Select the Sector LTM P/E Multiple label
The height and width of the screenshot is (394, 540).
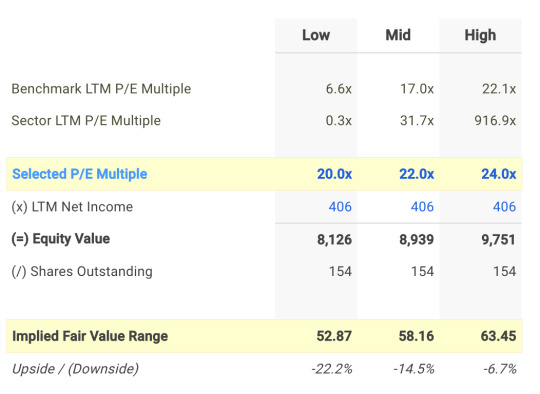86,121
